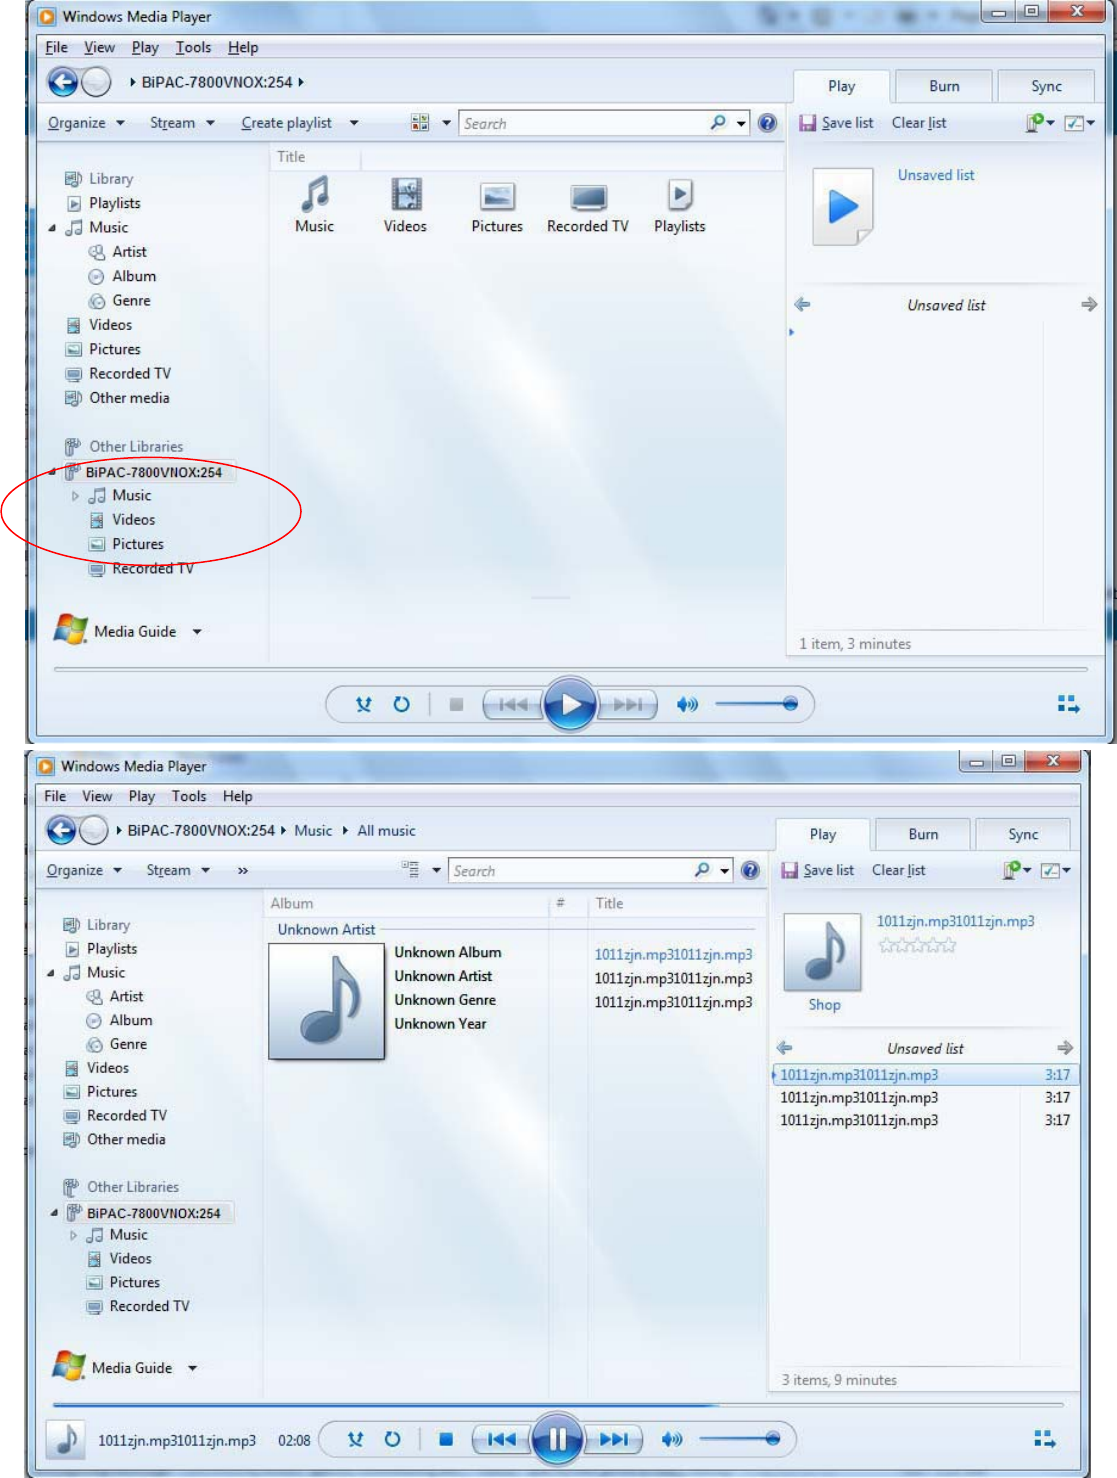Open Help icon beside upper window search
The width and height of the screenshot is (1117, 1478).
tap(767, 123)
